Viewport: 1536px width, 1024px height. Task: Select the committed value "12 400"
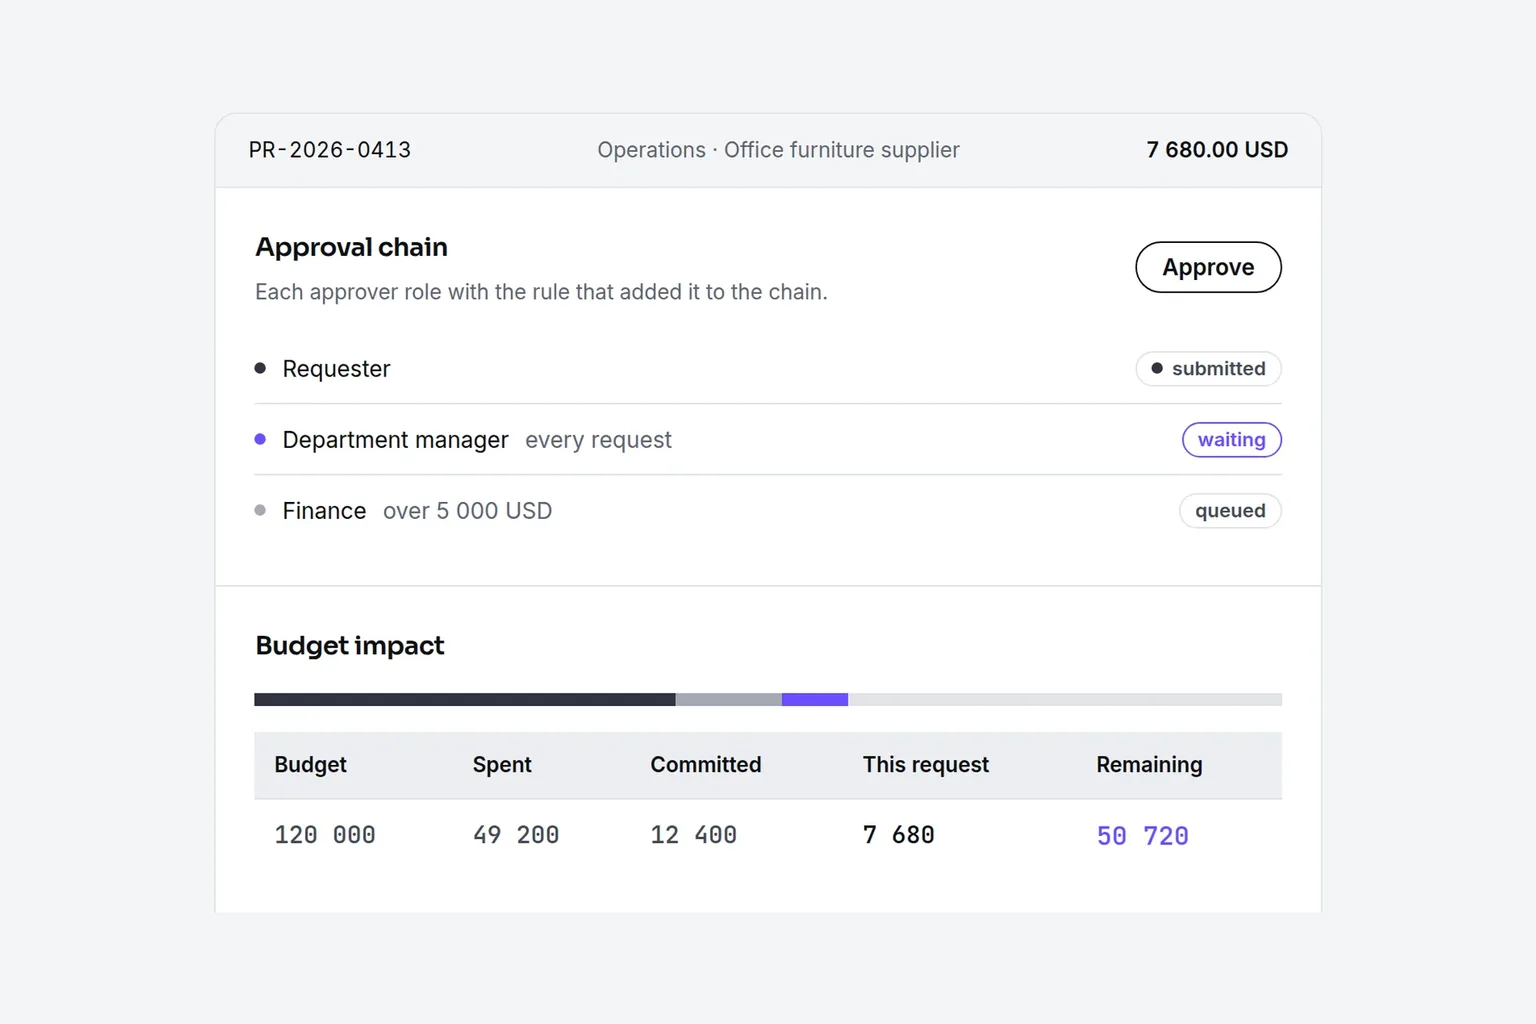click(x=694, y=835)
